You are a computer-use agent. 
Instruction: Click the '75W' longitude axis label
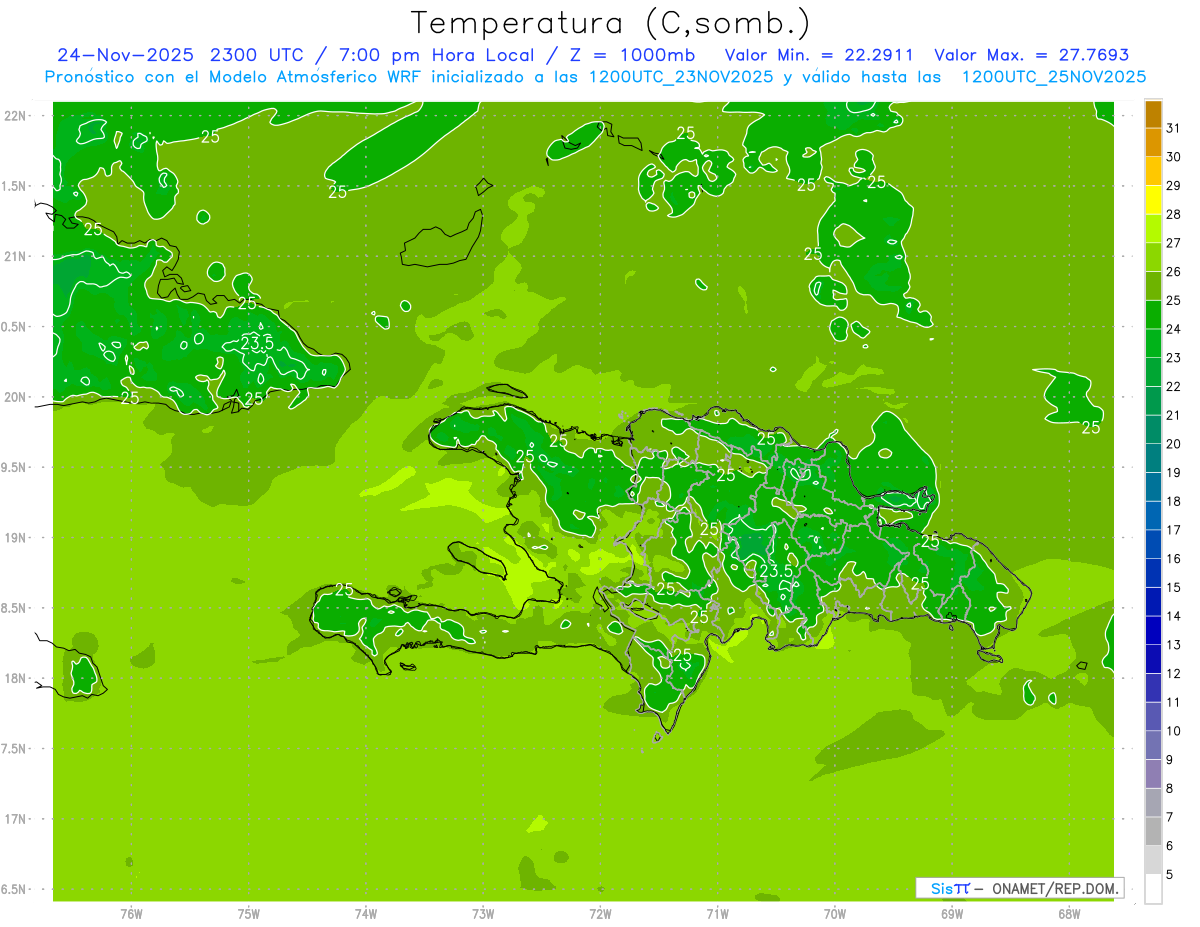(x=249, y=914)
